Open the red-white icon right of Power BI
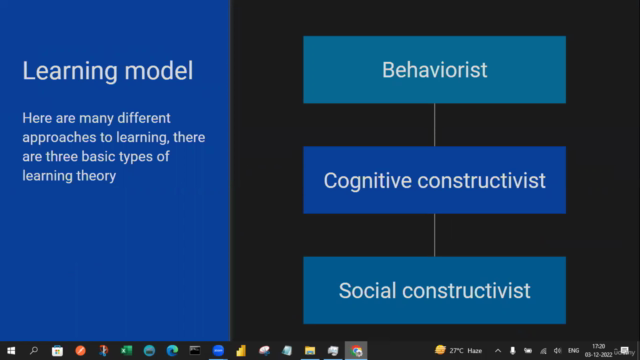Image resolution: width=640 pixels, height=360 pixels. click(264, 351)
